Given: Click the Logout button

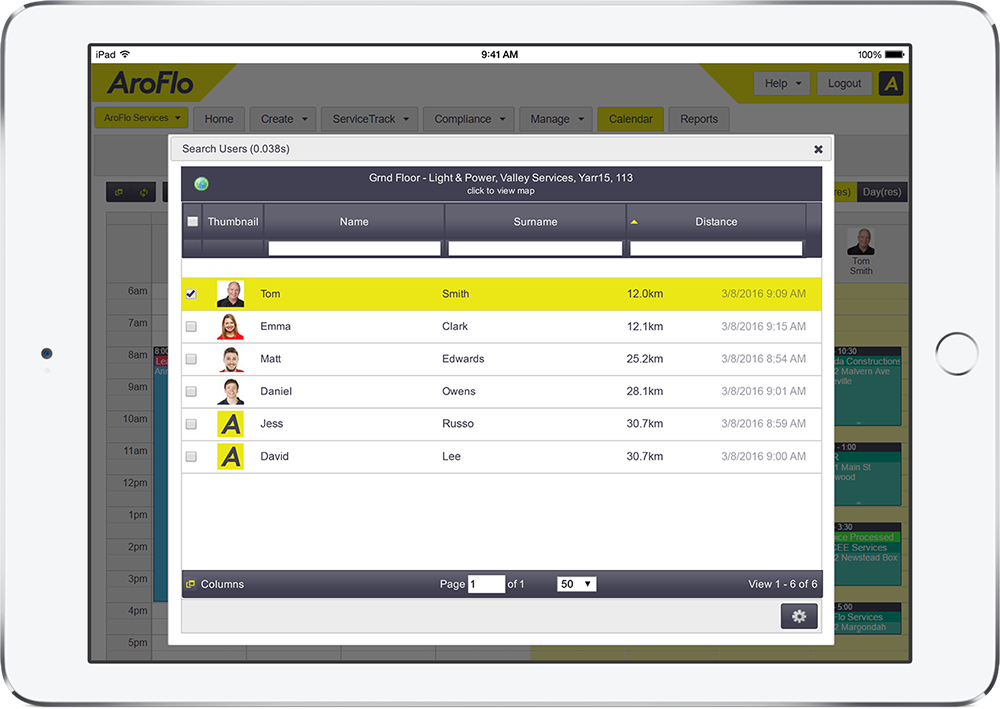Looking at the screenshot, I should click(x=844, y=84).
